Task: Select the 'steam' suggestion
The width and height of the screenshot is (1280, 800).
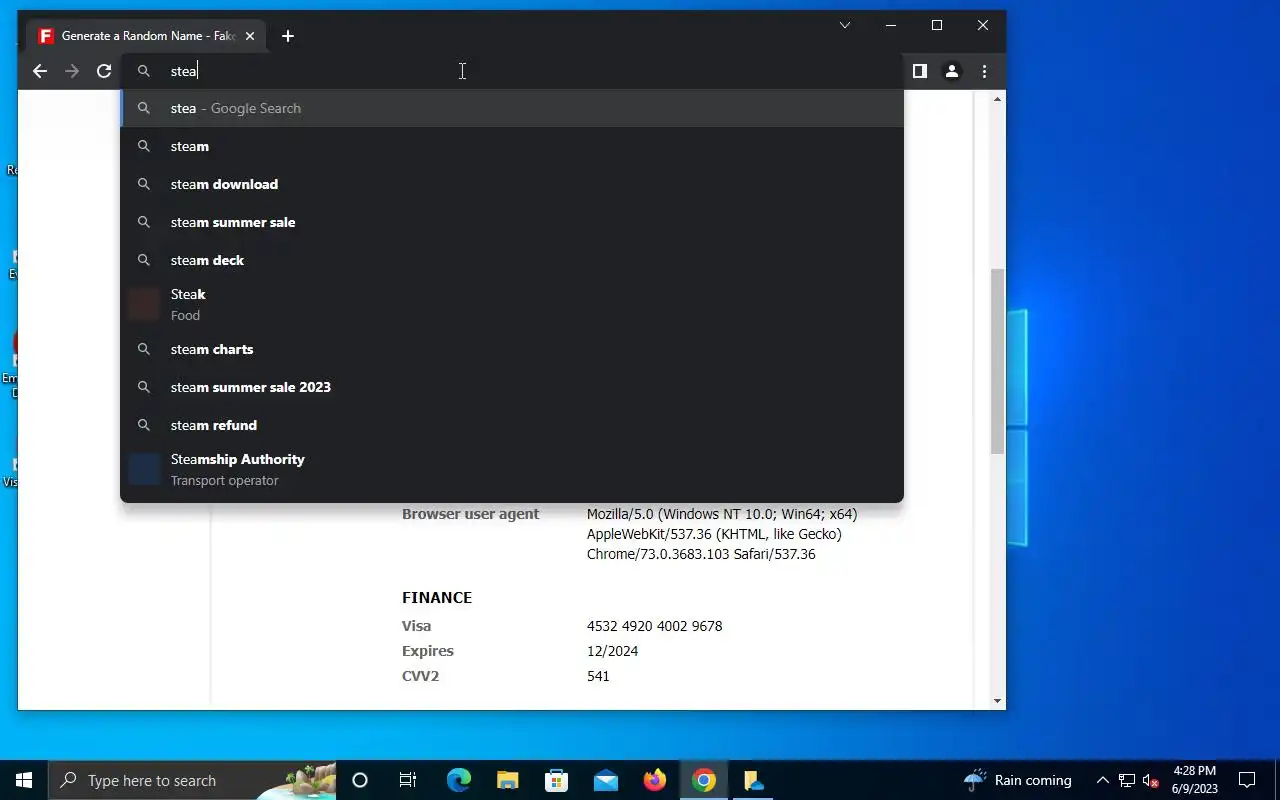Action: [x=512, y=146]
